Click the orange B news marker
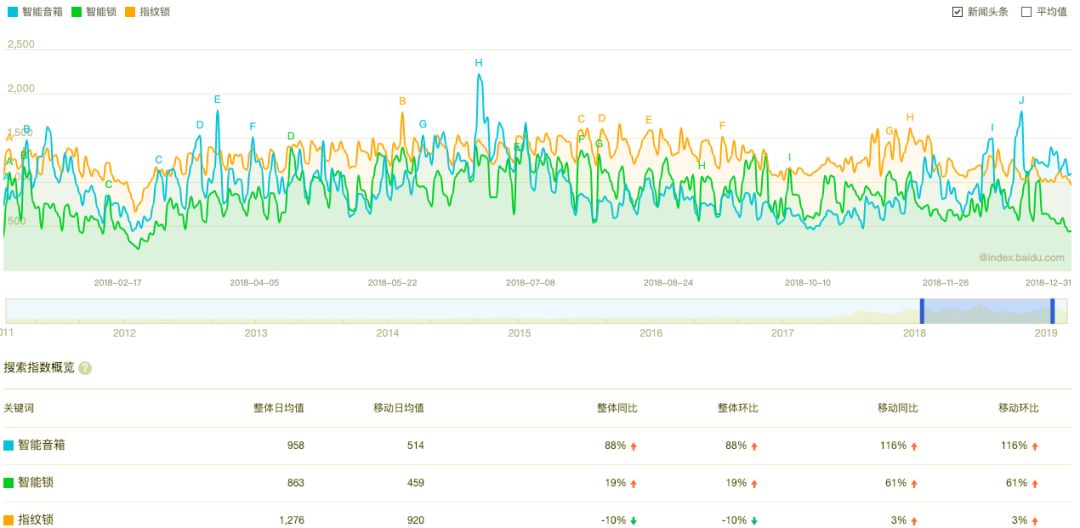Screen dimensions: 1080x528 click(403, 101)
